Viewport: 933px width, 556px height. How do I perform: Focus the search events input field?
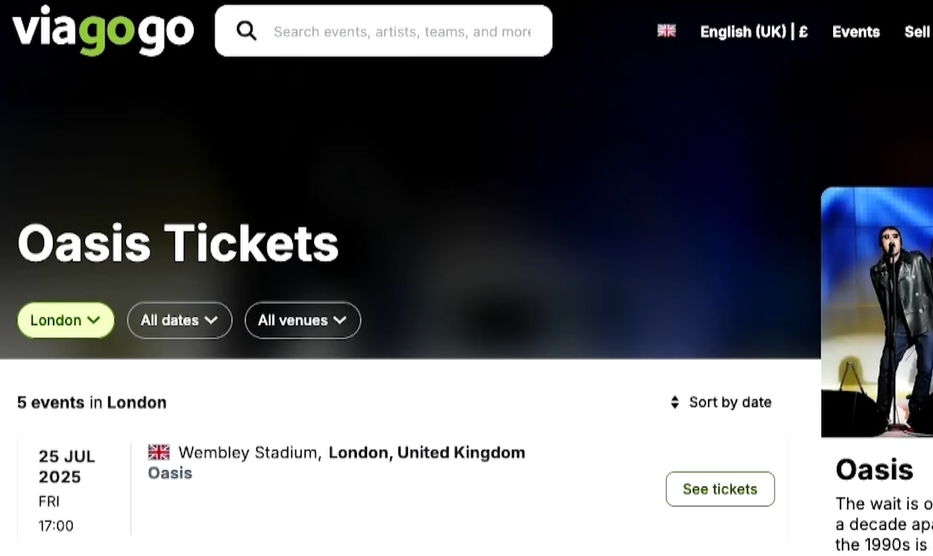[x=402, y=32]
